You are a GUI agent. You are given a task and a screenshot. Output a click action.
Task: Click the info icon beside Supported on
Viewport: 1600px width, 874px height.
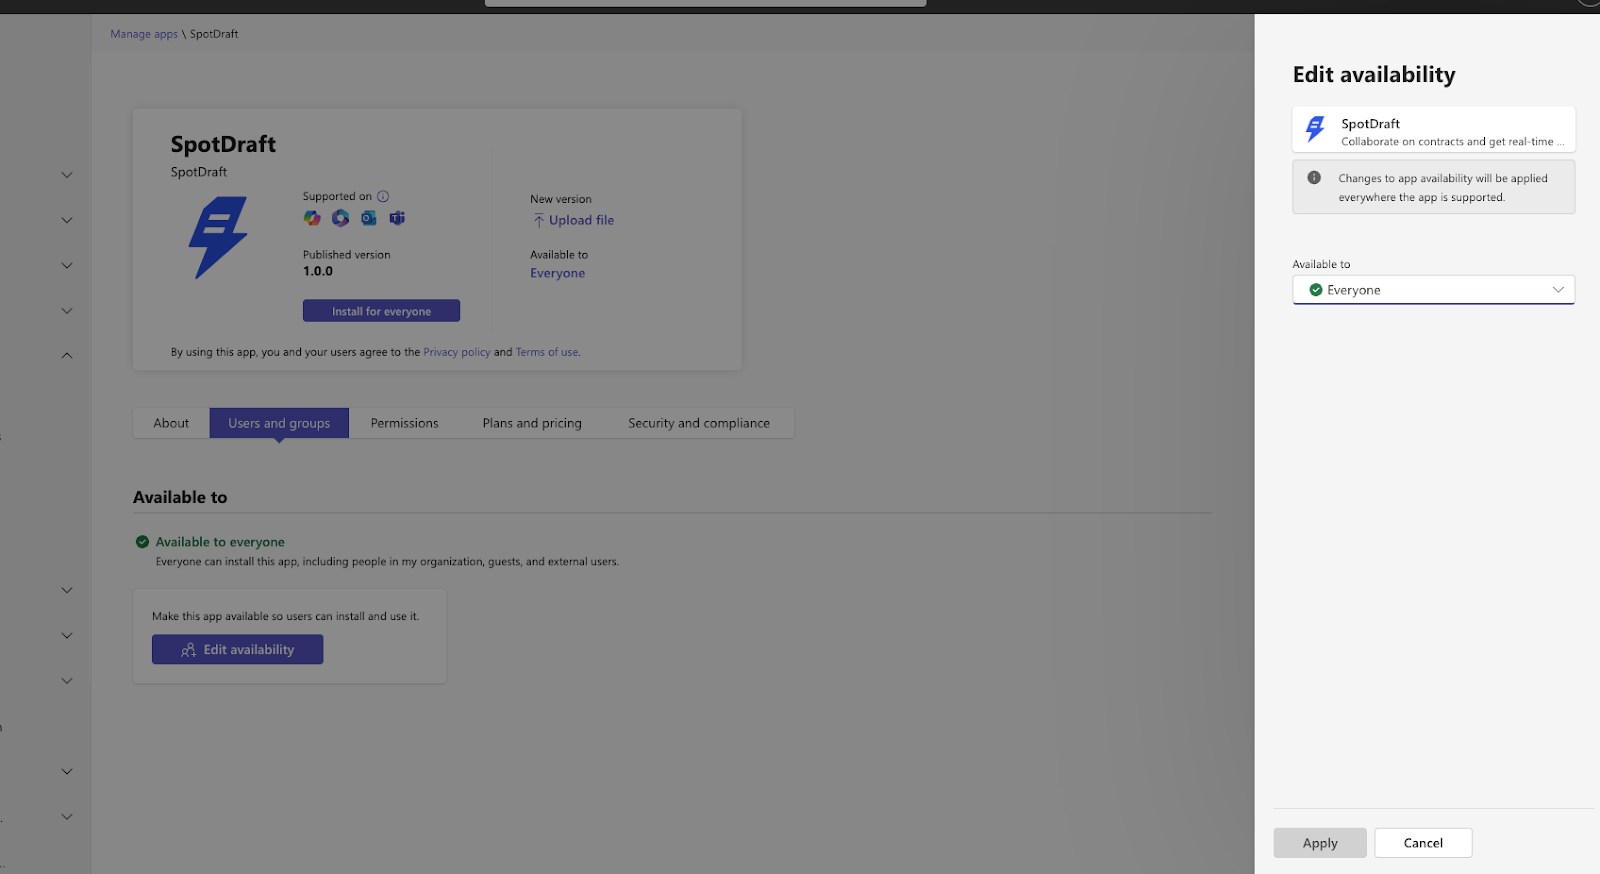point(383,196)
